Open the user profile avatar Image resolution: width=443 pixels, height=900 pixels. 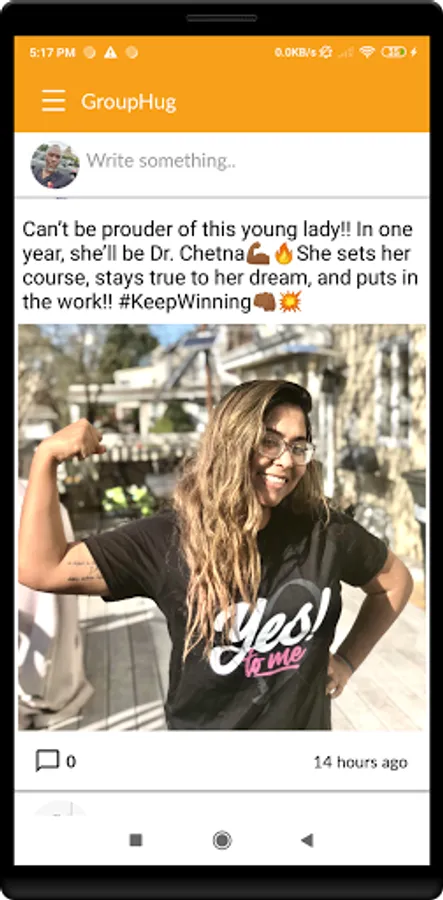[55, 165]
